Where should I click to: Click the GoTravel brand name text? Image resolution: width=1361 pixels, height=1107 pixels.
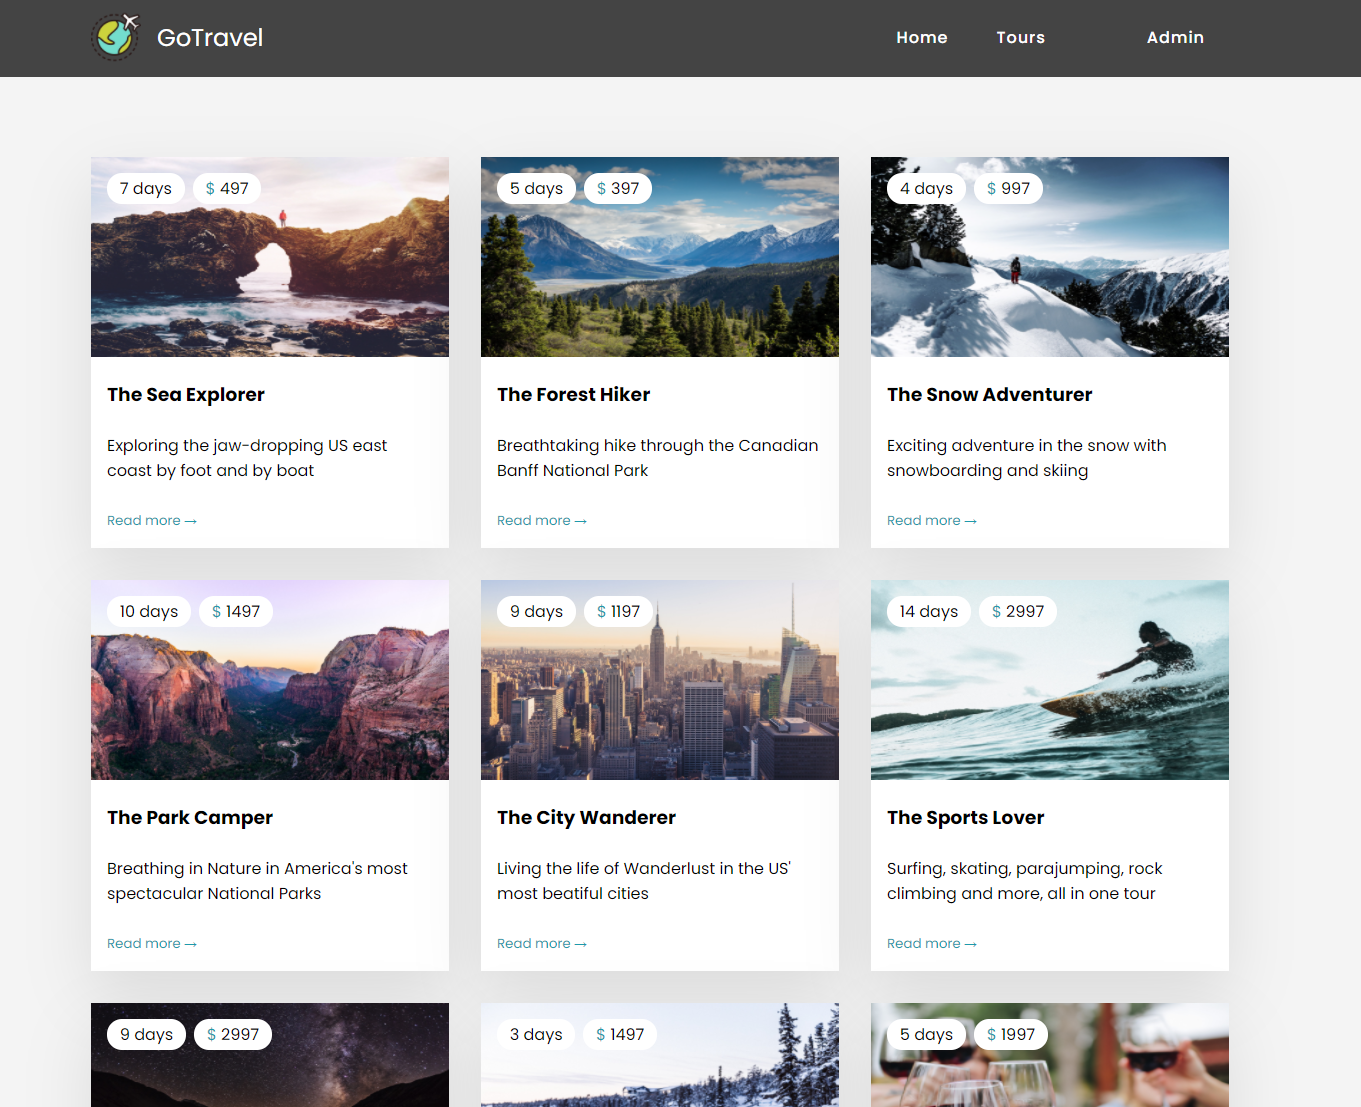coord(210,38)
